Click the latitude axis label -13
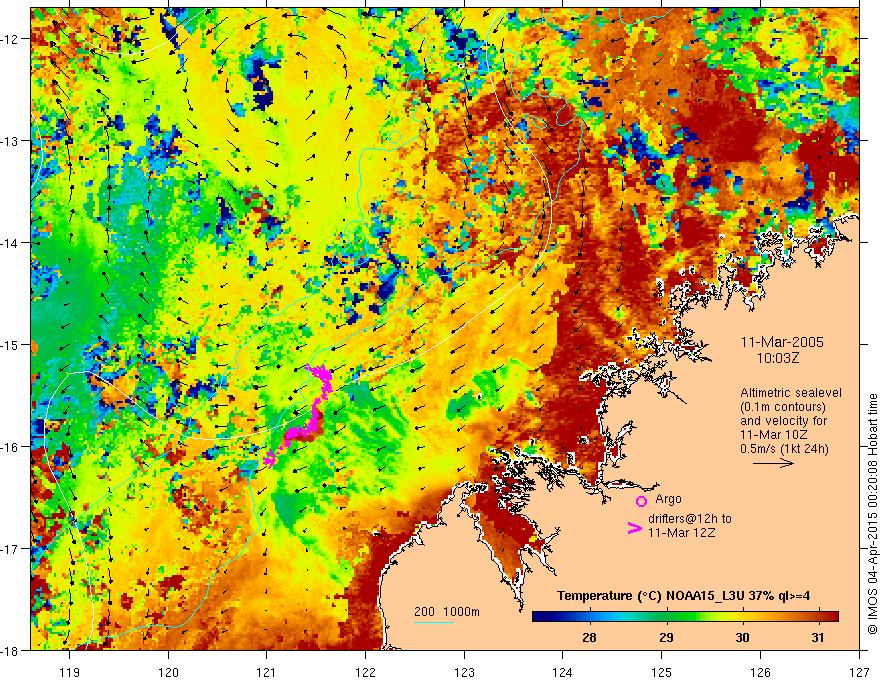Viewport: 880px width, 680px height. (11, 141)
